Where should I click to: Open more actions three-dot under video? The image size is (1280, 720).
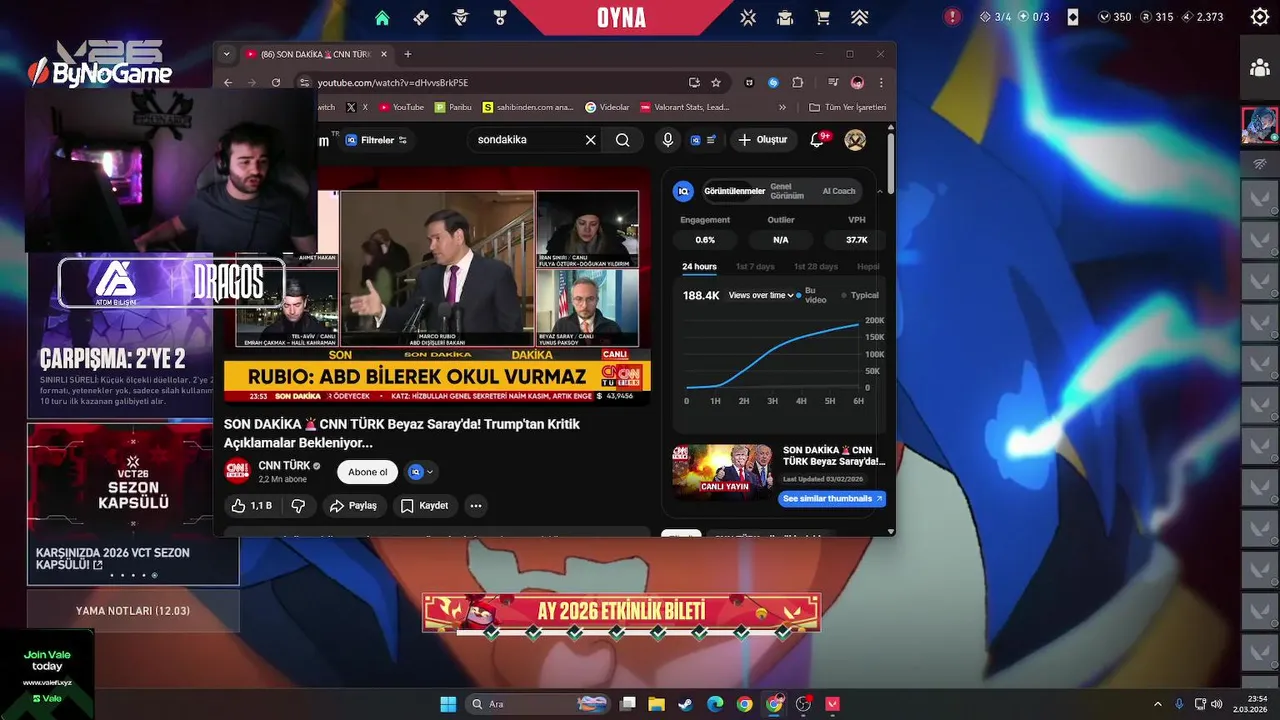click(476, 506)
